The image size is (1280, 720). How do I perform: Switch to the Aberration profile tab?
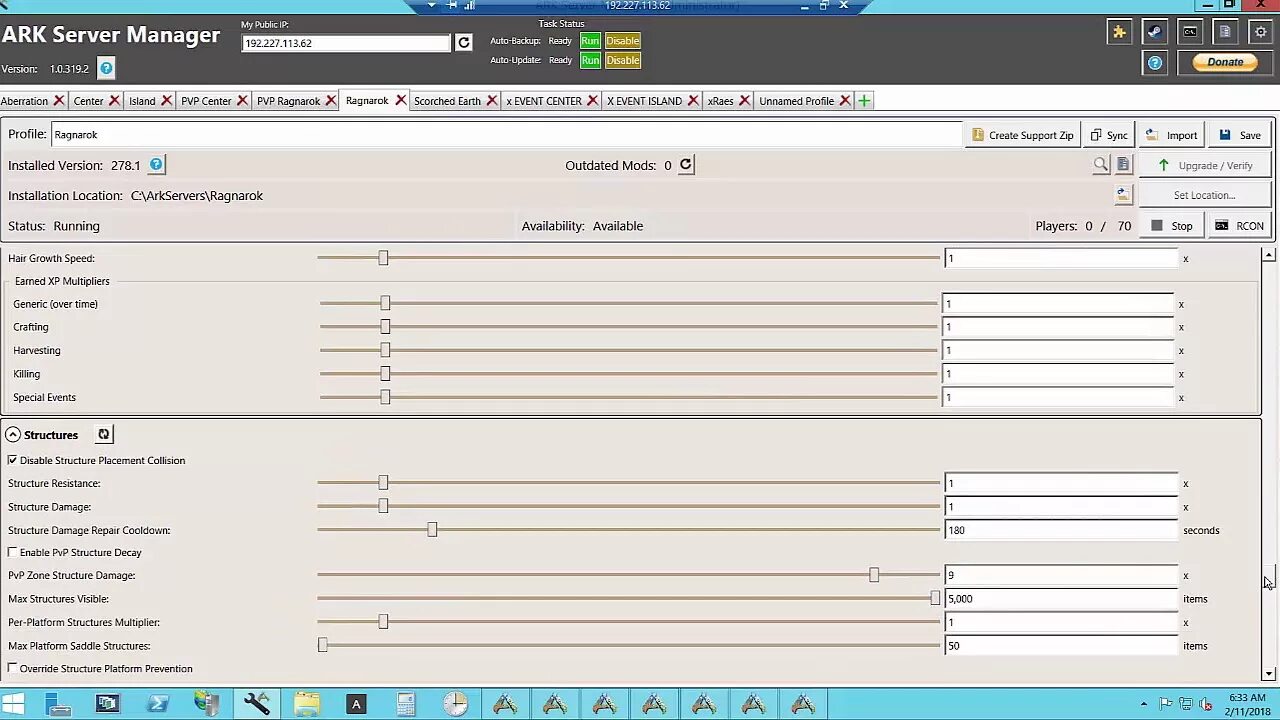coord(24,101)
